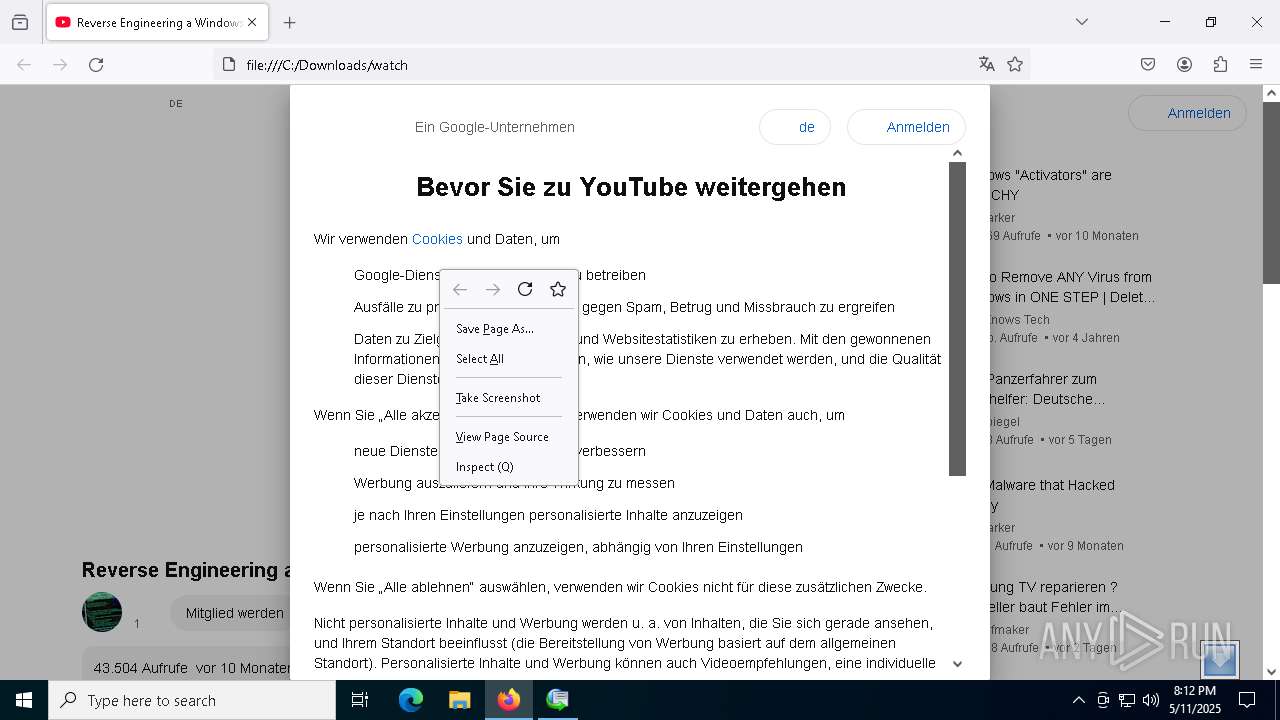Screen dimensions: 1280x720
Task: Click the toolbar reload button
Action: point(96,65)
